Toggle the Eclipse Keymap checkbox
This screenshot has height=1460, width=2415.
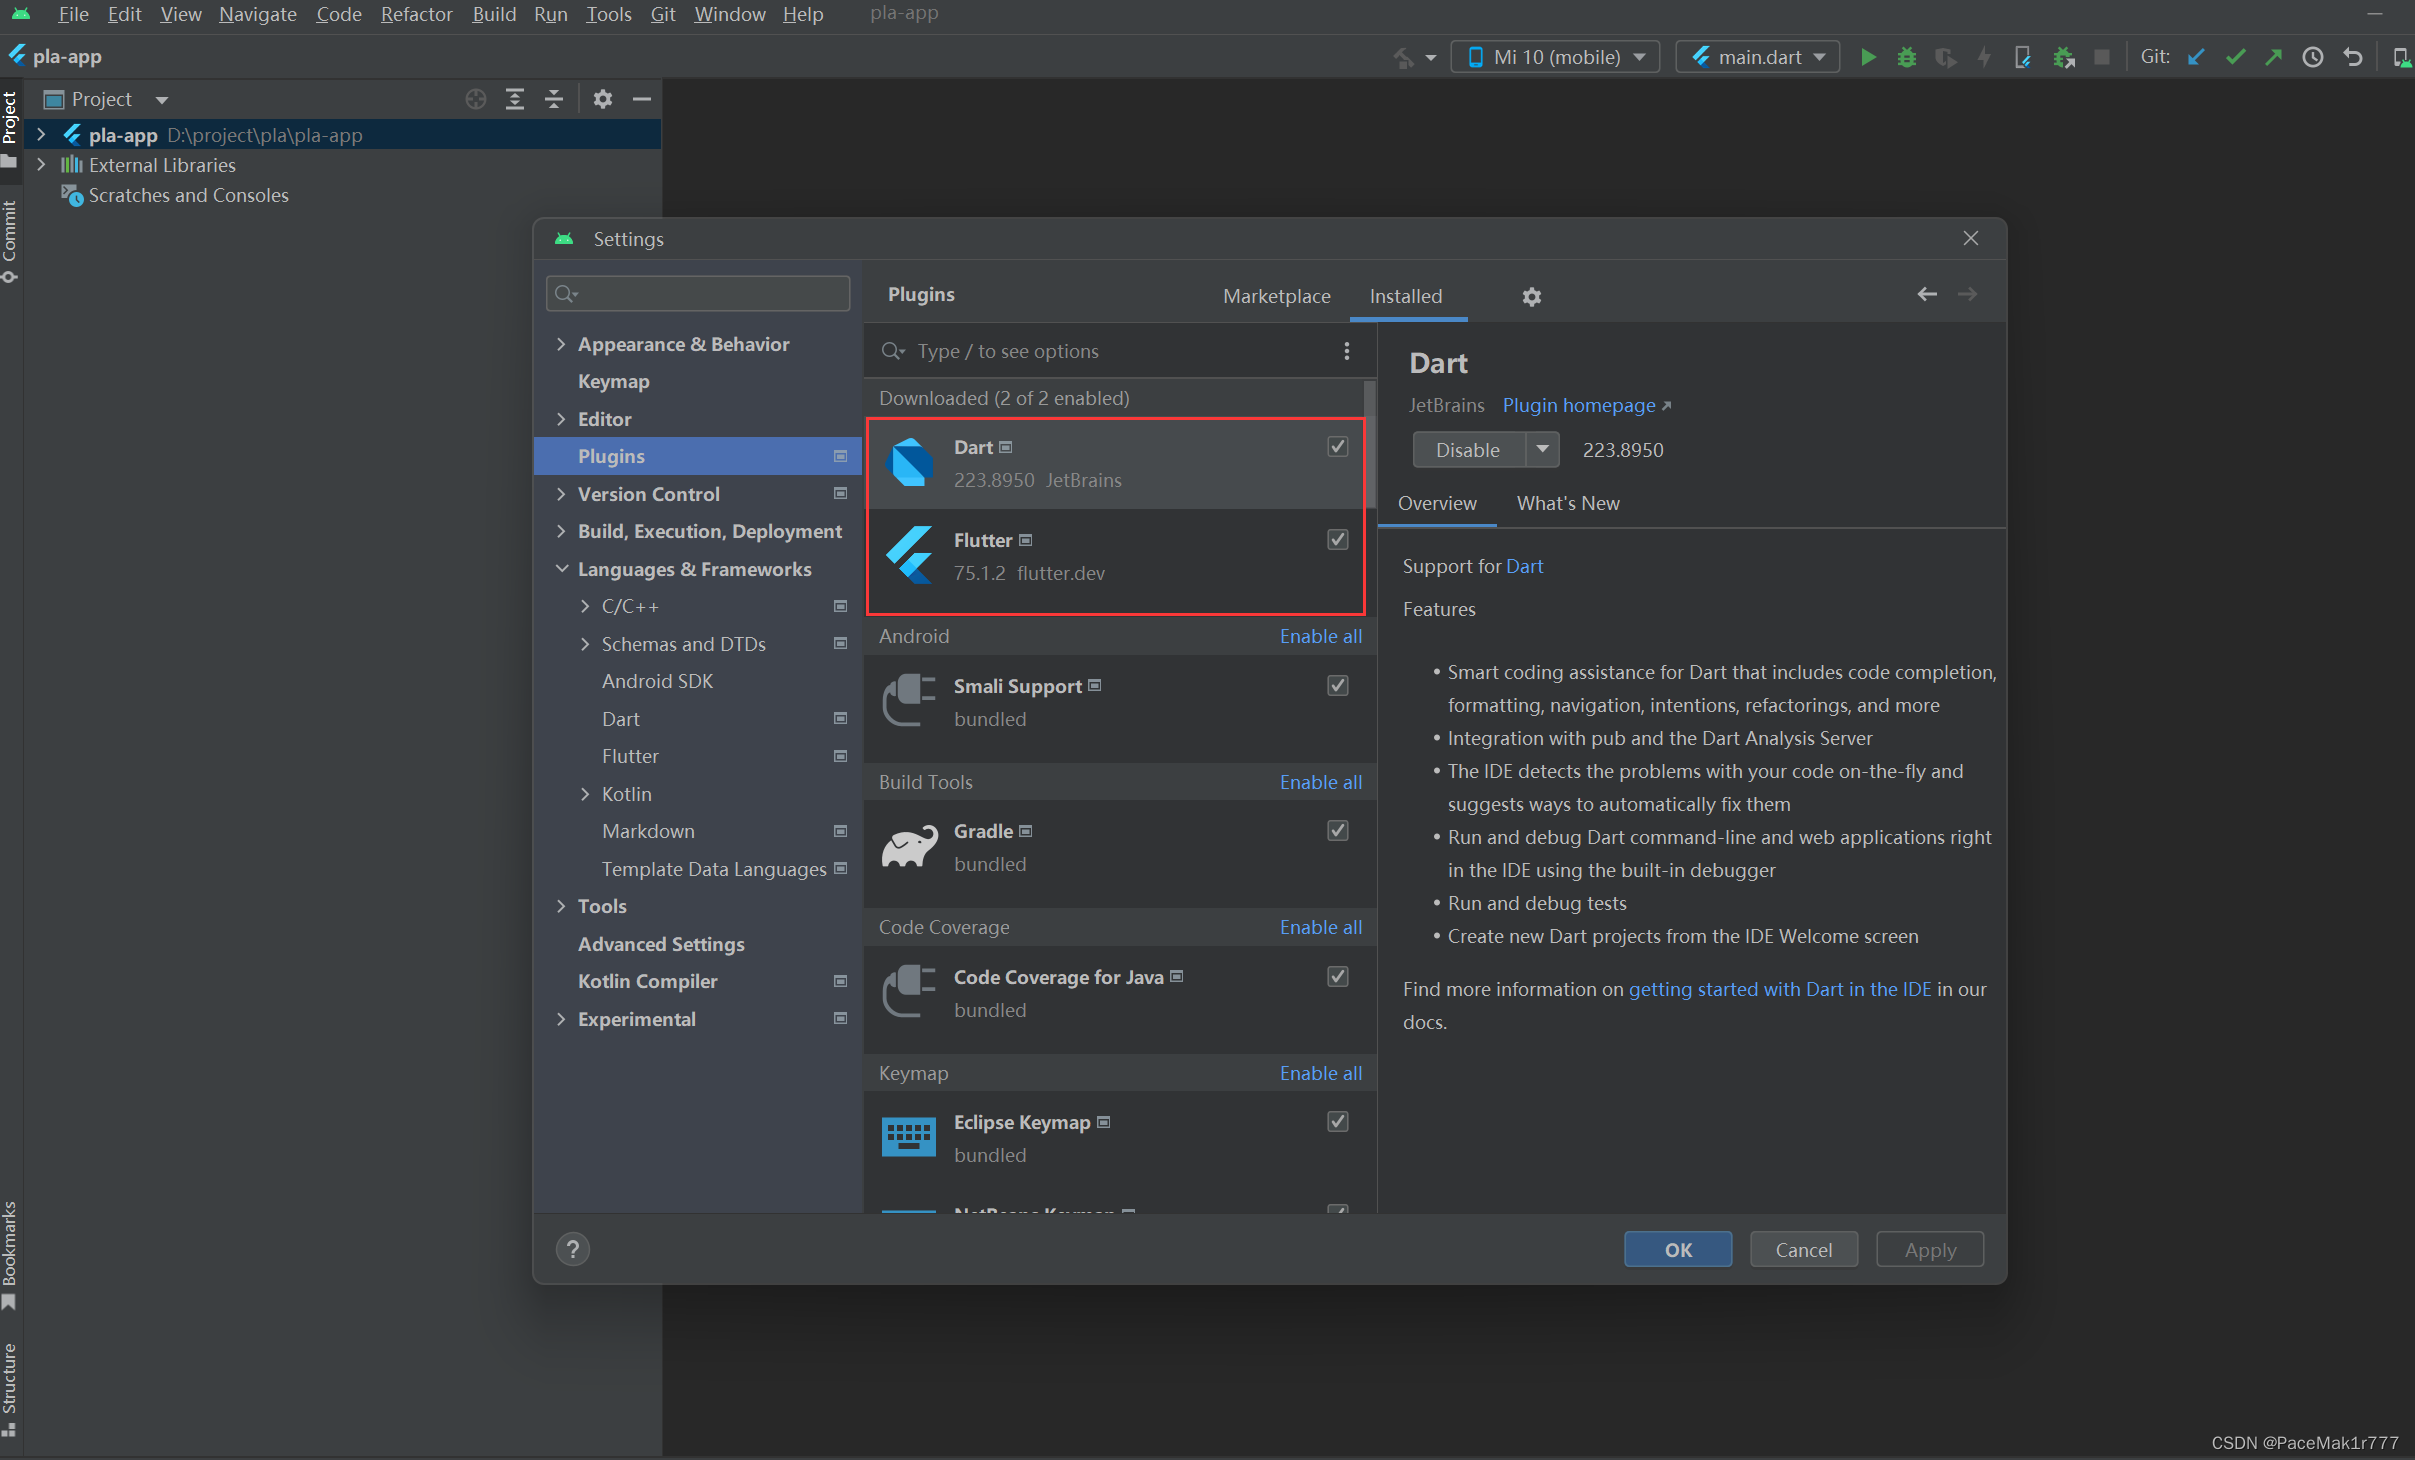click(x=1338, y=1121)
